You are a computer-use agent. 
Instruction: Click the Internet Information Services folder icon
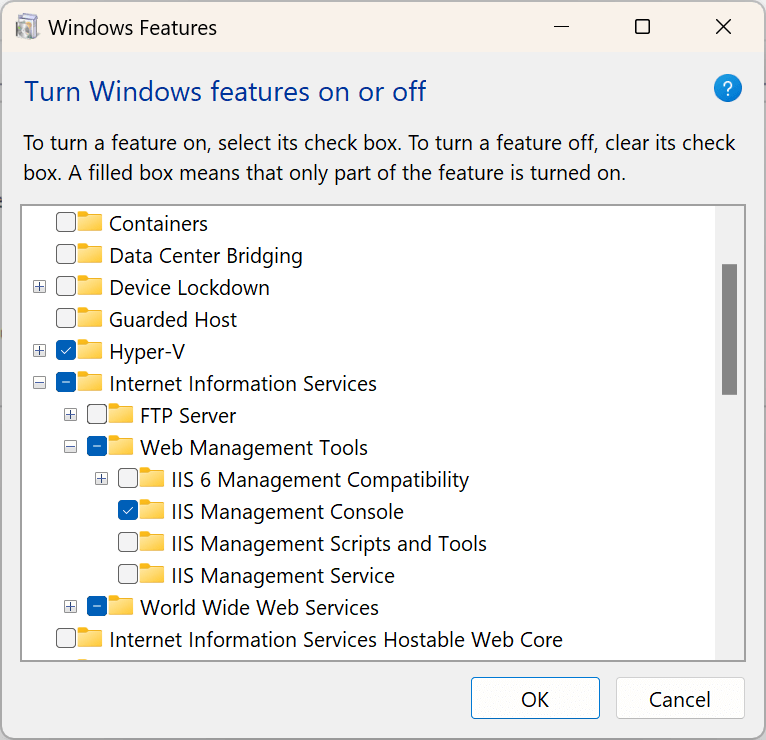(90, 382)
